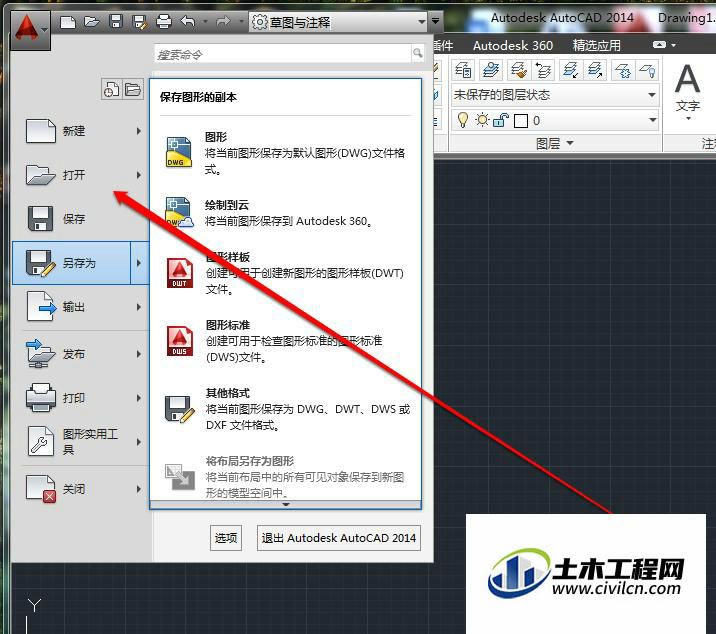Click the Redo arrow icon
Screen dimensions: 716x634
[223, 21]
